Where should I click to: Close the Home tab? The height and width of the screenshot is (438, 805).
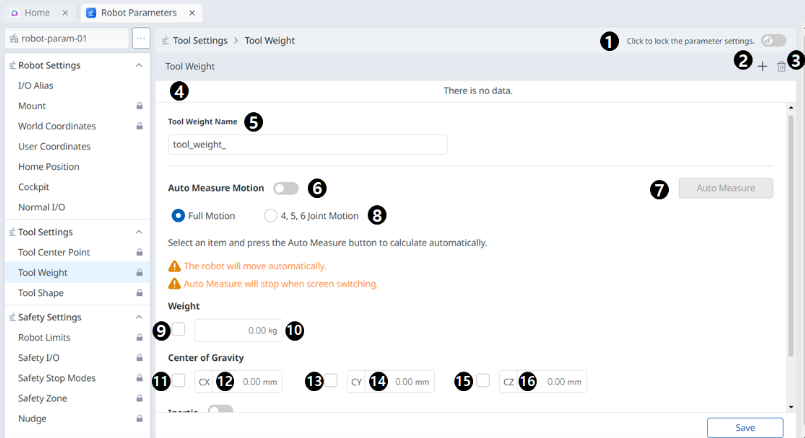65,13
